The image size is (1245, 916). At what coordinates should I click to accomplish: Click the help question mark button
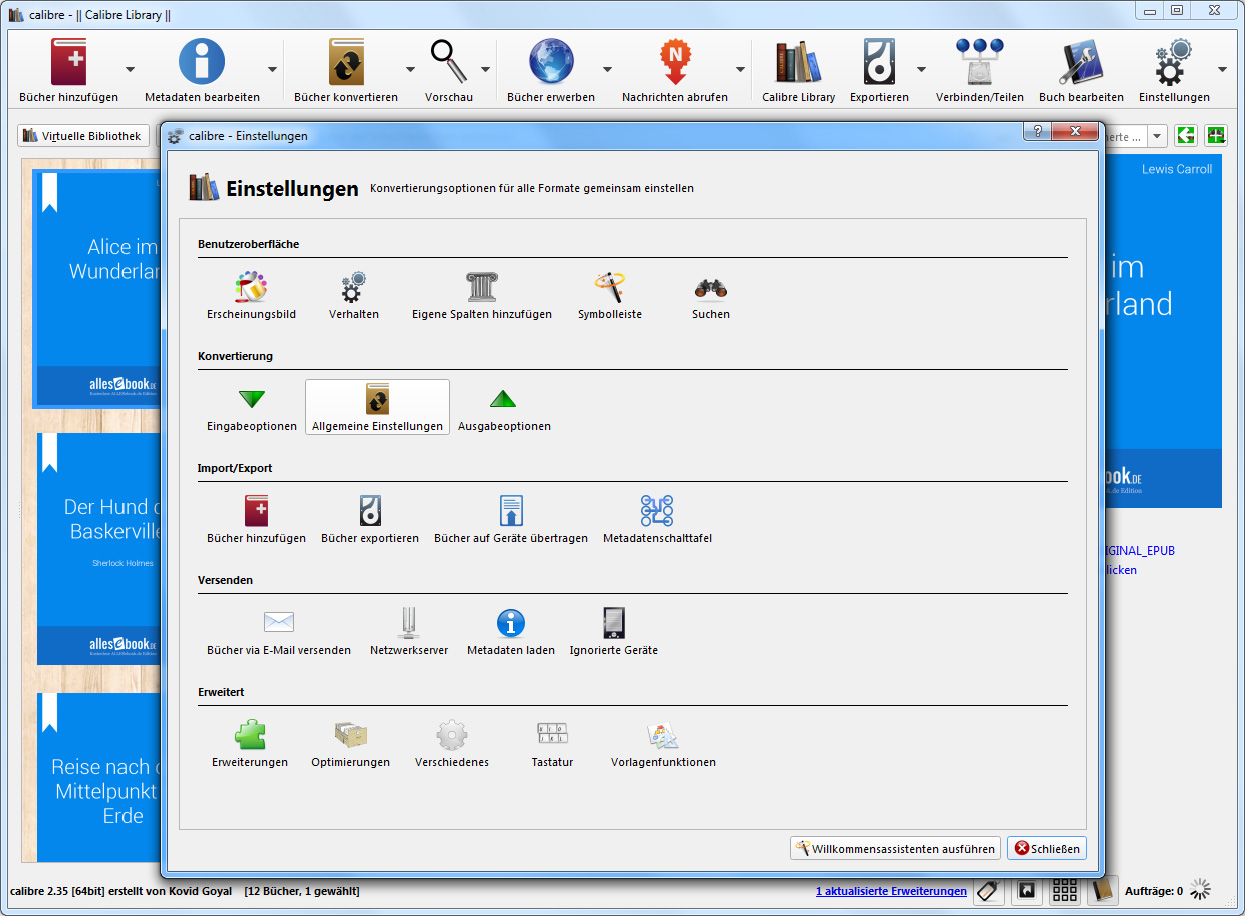pos(1036,131)
